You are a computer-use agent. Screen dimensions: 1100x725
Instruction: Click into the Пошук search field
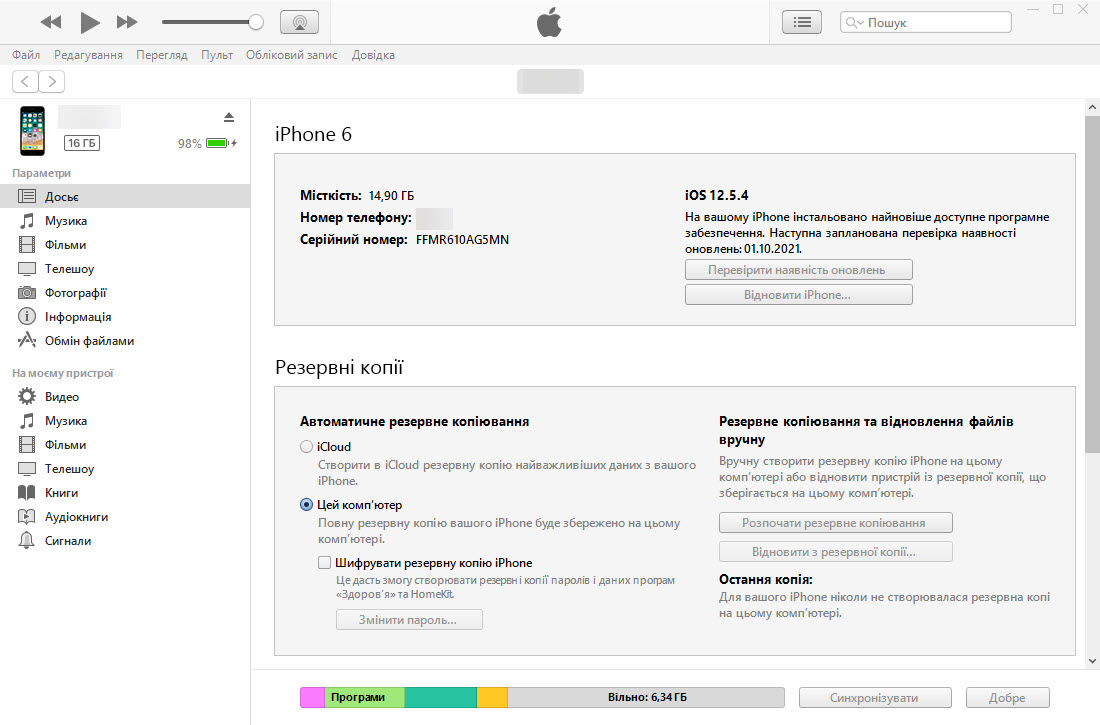(926, 22)
